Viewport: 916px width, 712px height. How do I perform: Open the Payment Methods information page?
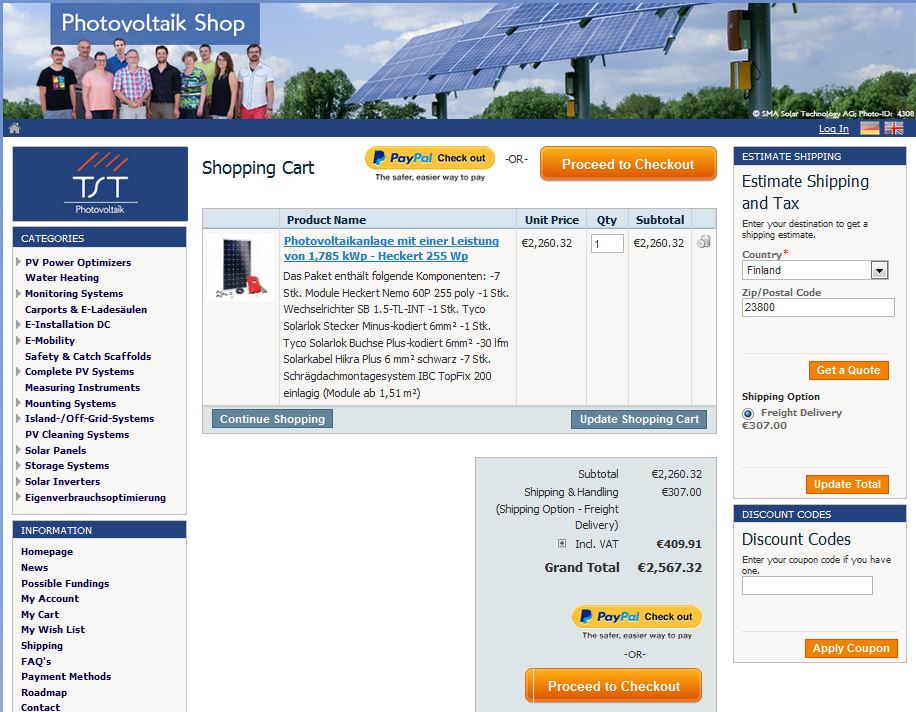(x=66, y=676)
